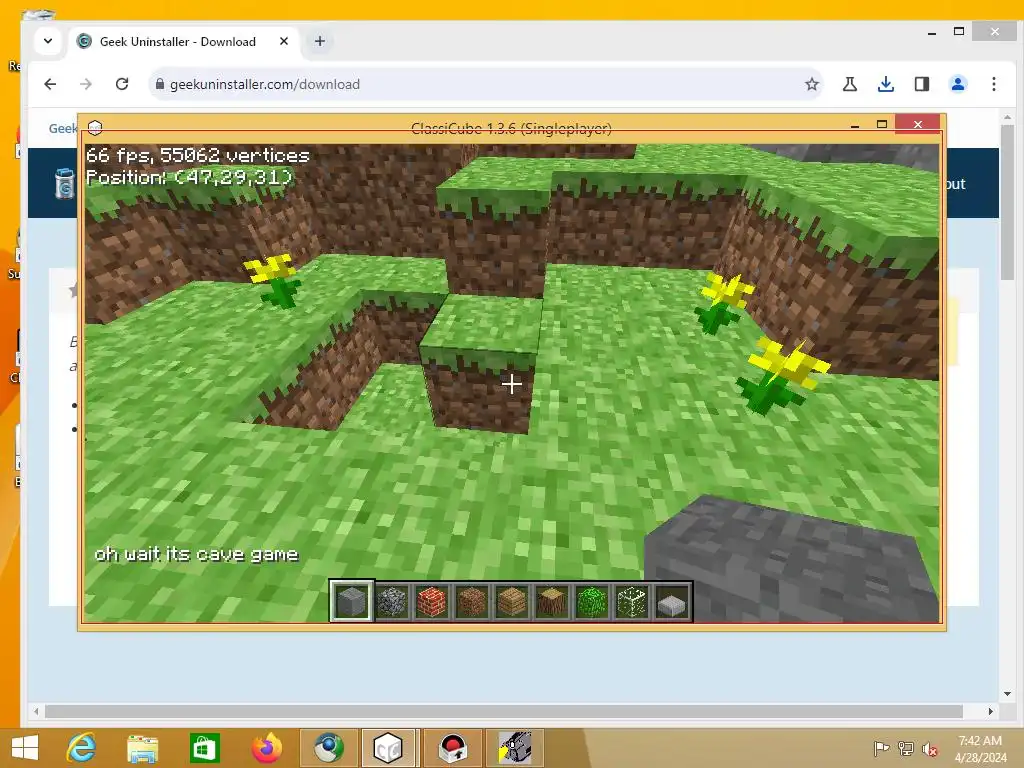Bookmark this page with the star icon
This screenshot has width=1024, height=768.
point(812,84)
